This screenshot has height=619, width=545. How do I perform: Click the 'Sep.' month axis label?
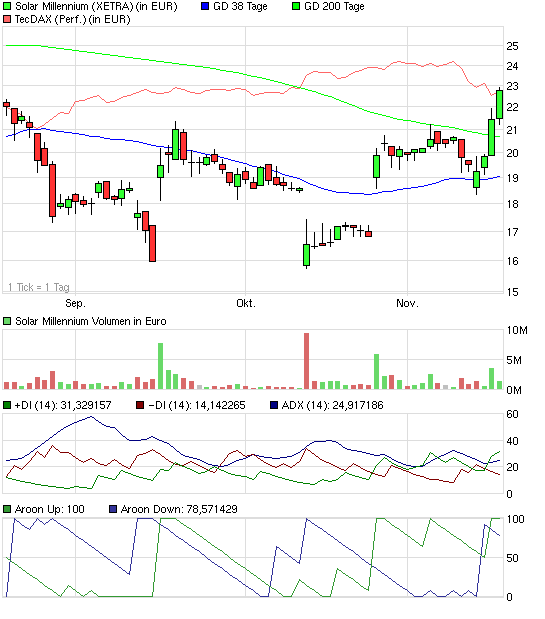coord(75,303)
